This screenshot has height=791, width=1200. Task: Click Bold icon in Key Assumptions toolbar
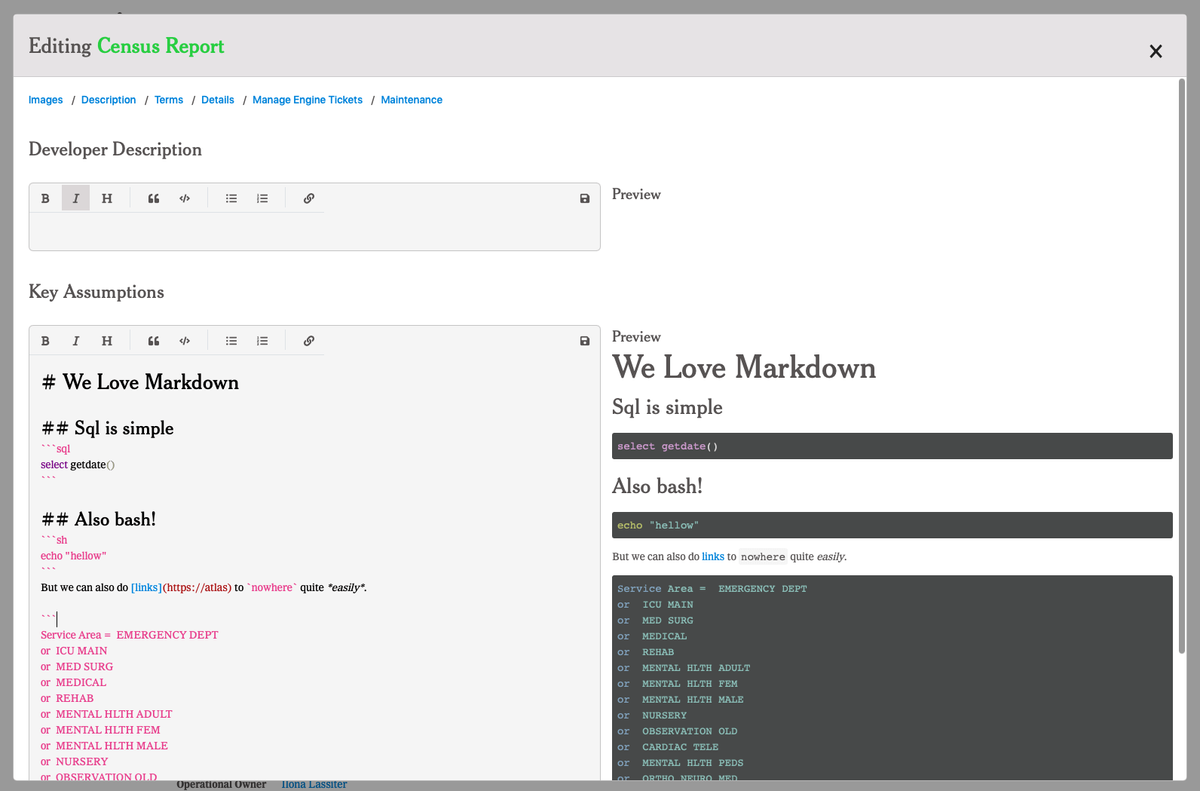point(45,341)
